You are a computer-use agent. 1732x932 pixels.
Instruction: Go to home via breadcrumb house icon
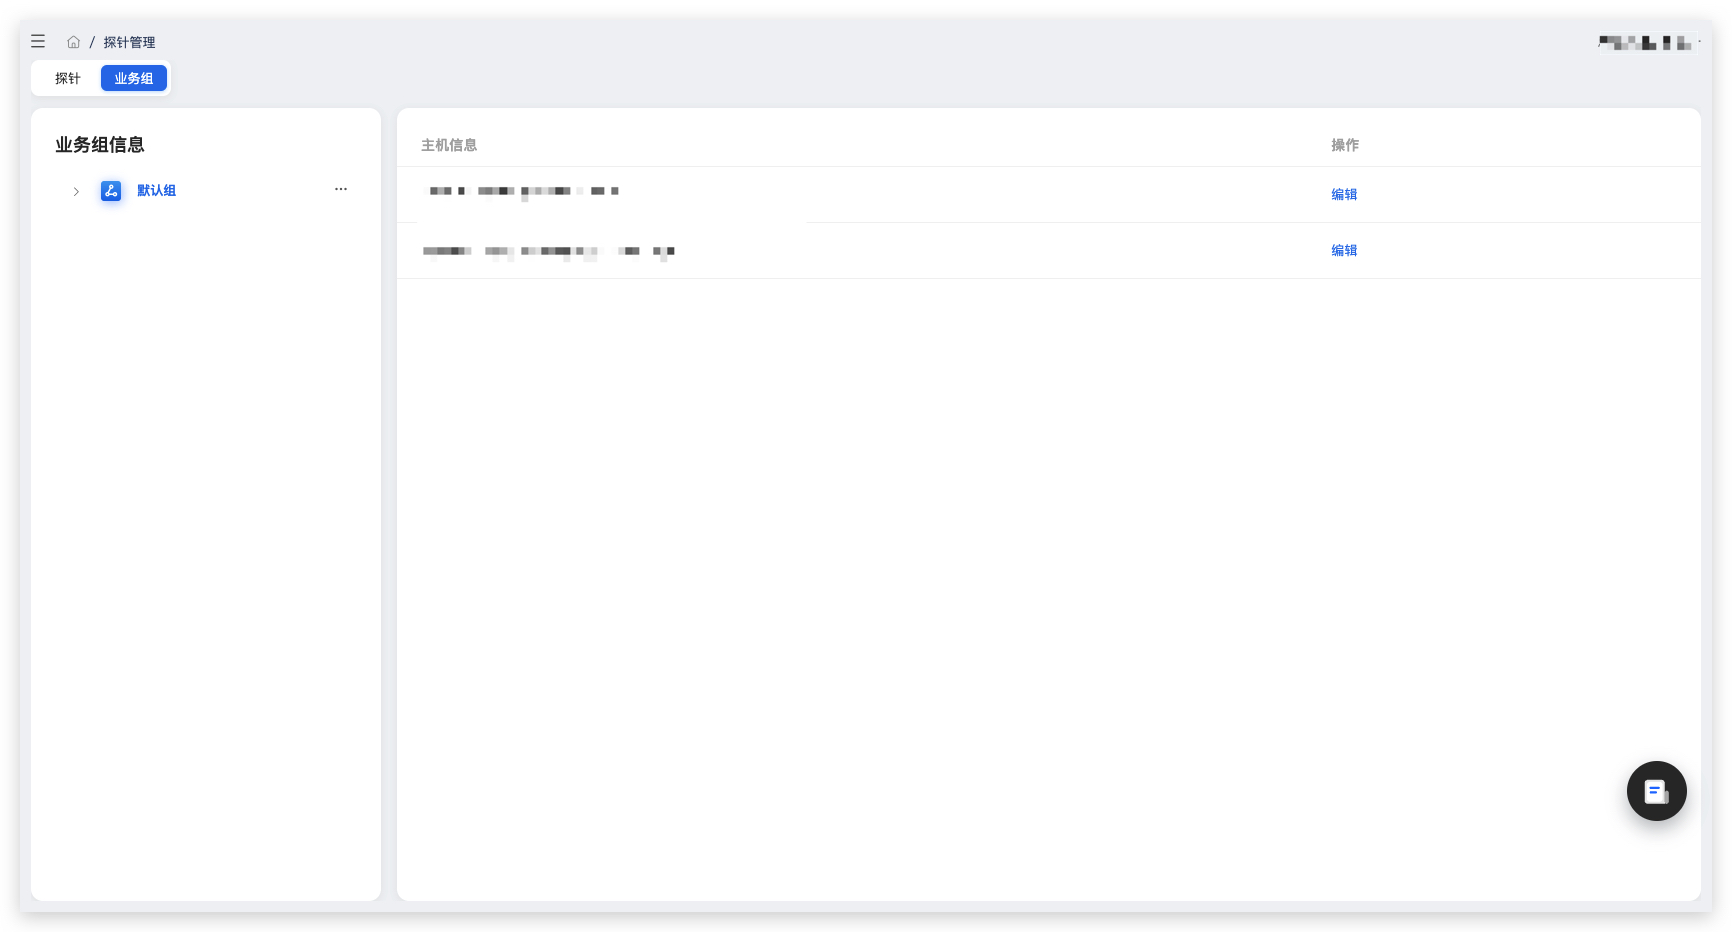click(x=73, y=42)
